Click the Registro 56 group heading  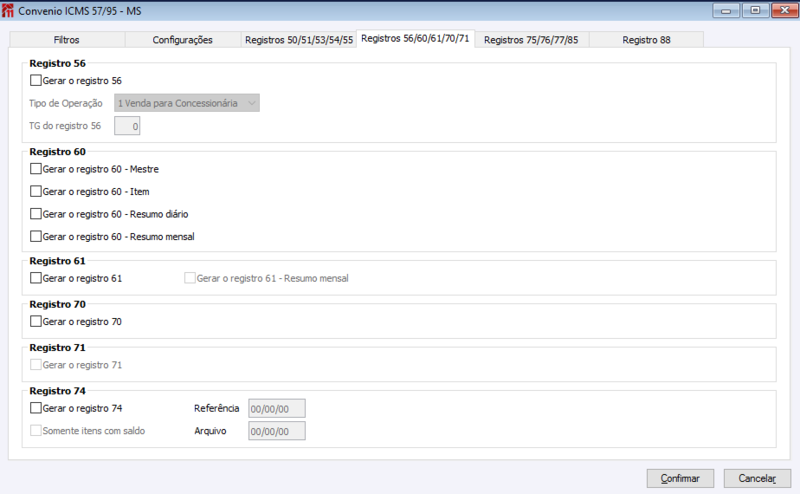(x=58, y=63)
